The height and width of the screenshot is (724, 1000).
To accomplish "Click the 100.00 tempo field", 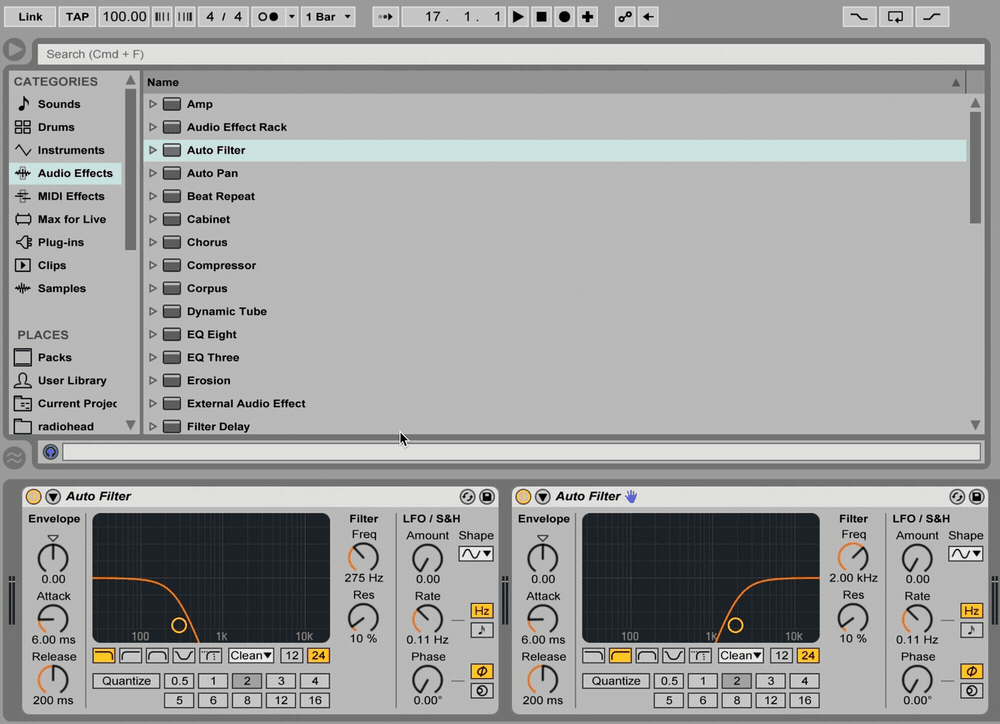I will [x=124, y=17].
